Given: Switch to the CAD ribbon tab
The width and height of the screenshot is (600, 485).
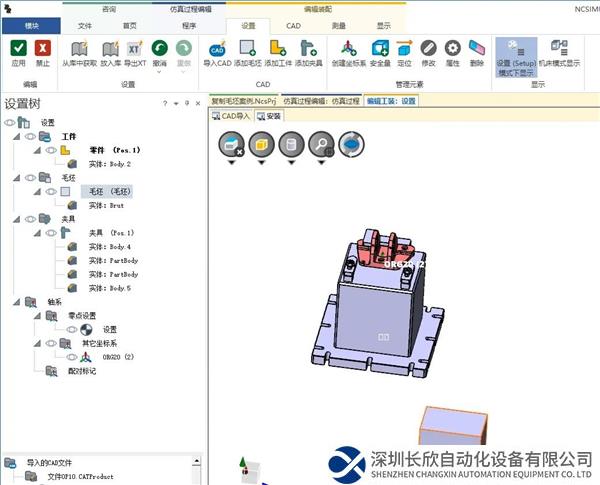Looking at the screenshot, I should point(293,26).
